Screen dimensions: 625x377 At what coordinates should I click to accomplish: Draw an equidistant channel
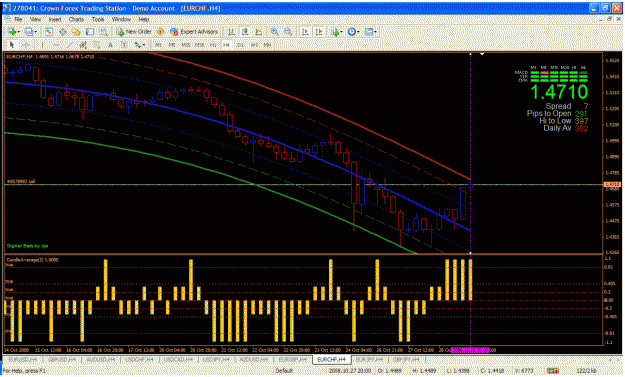(x=83, y=45)
